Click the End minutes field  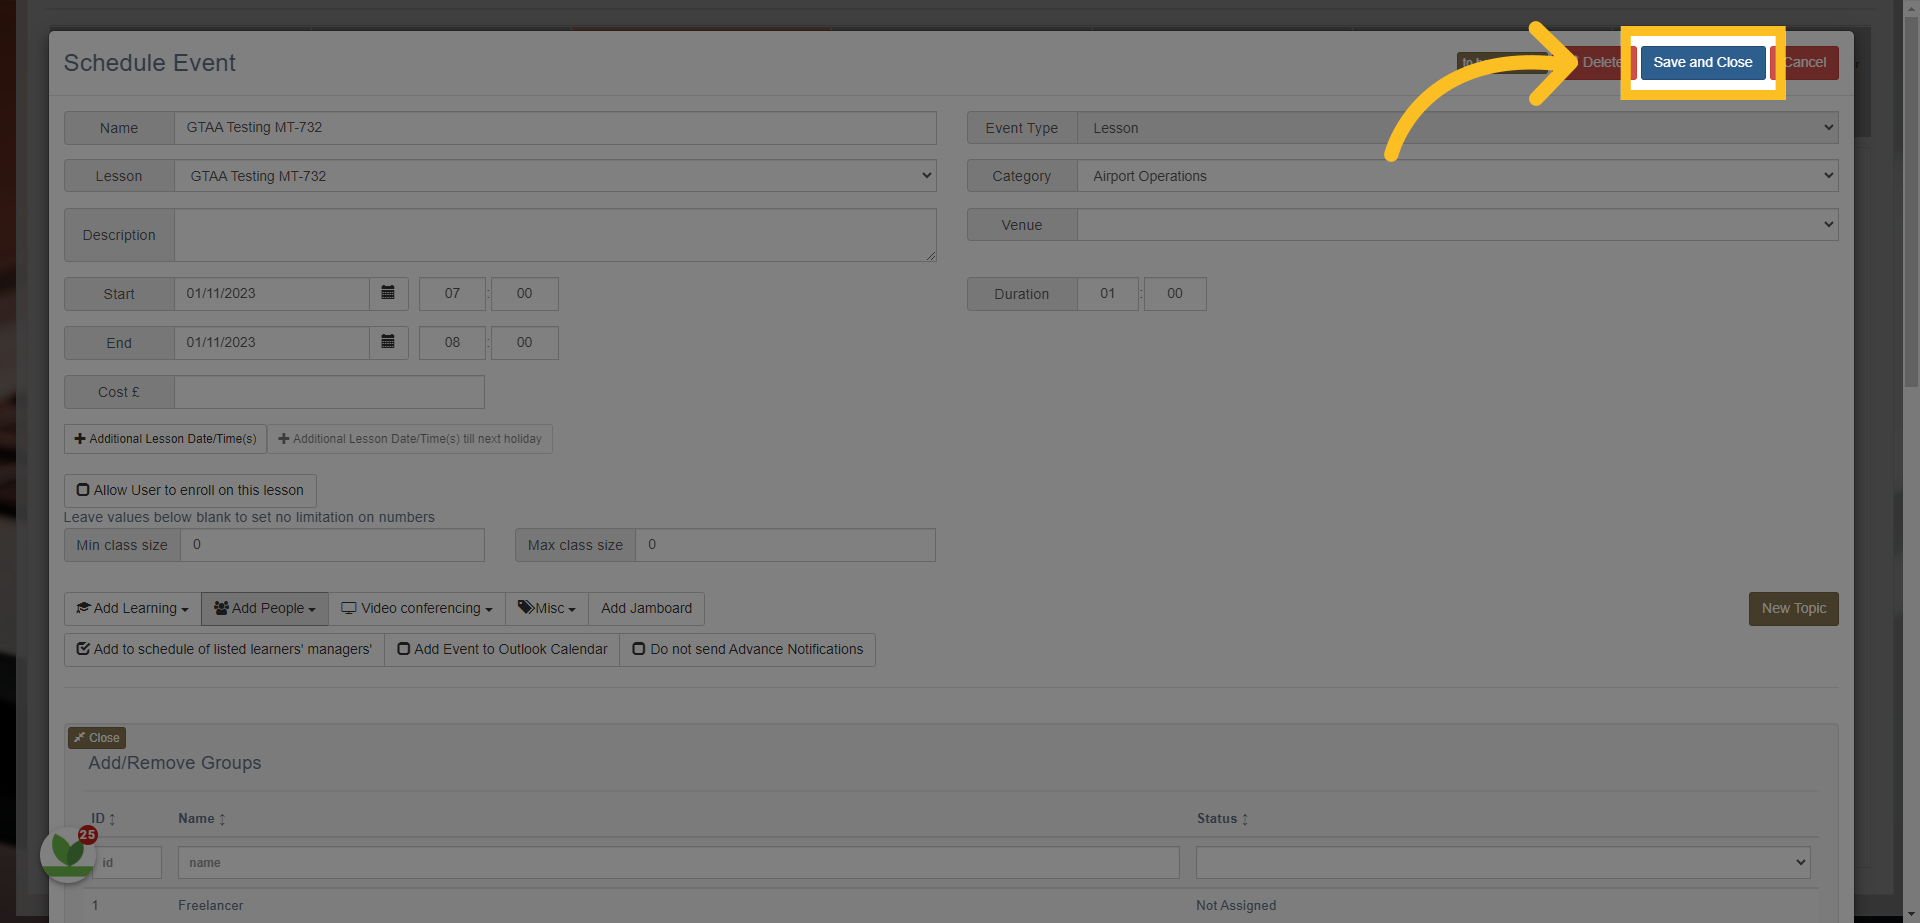[x=525, y=343]
